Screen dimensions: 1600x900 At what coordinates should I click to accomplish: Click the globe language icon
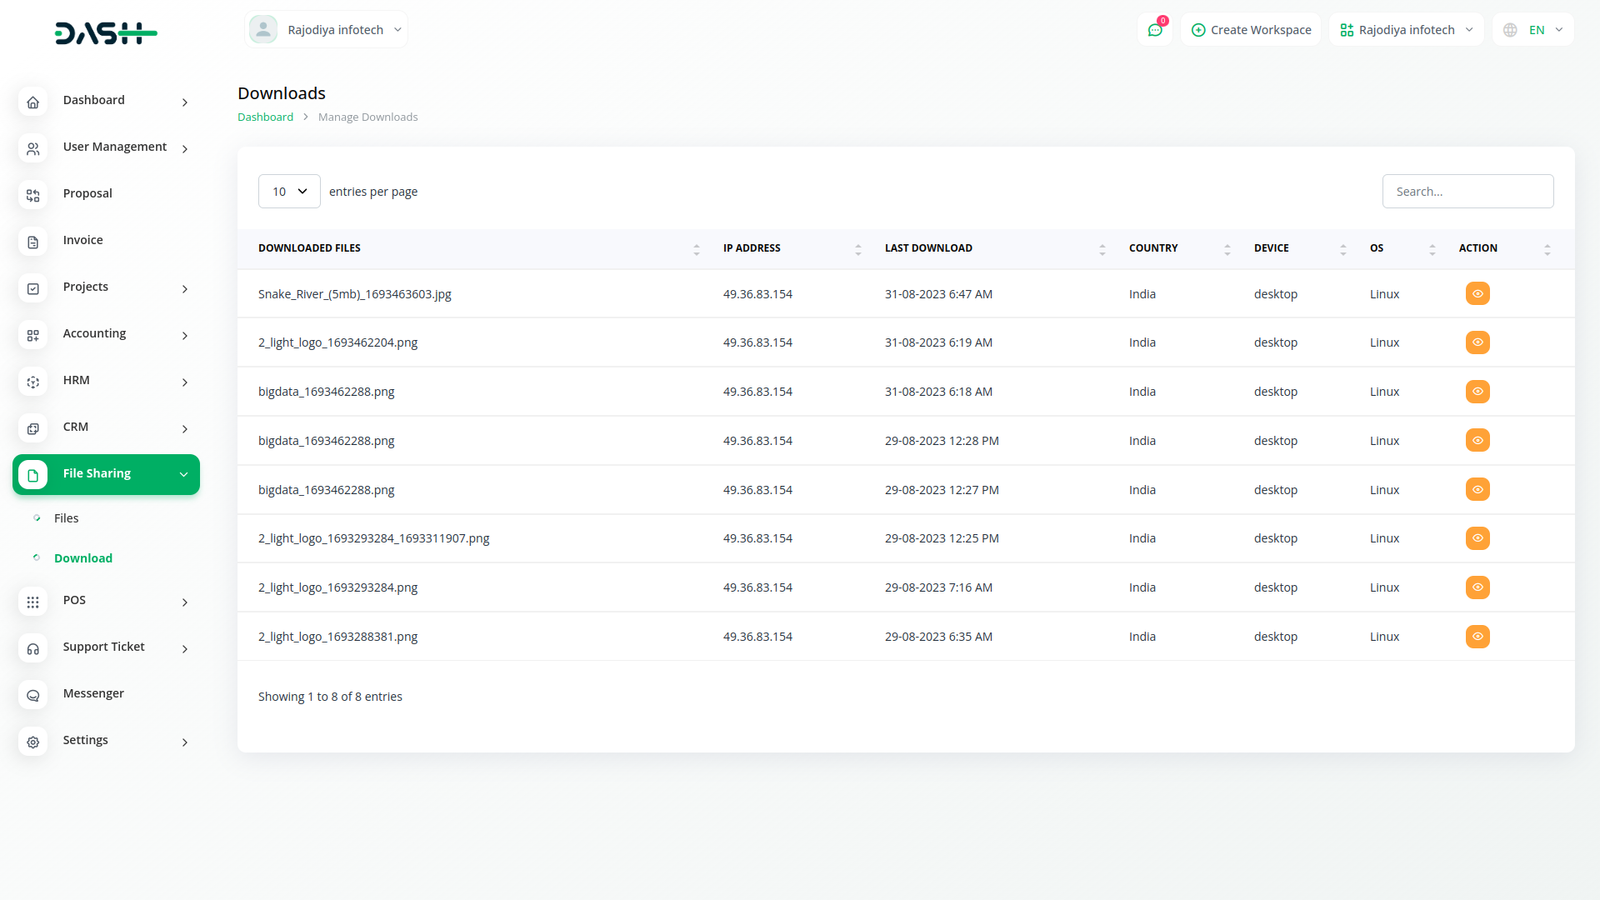click(1510, 30)
